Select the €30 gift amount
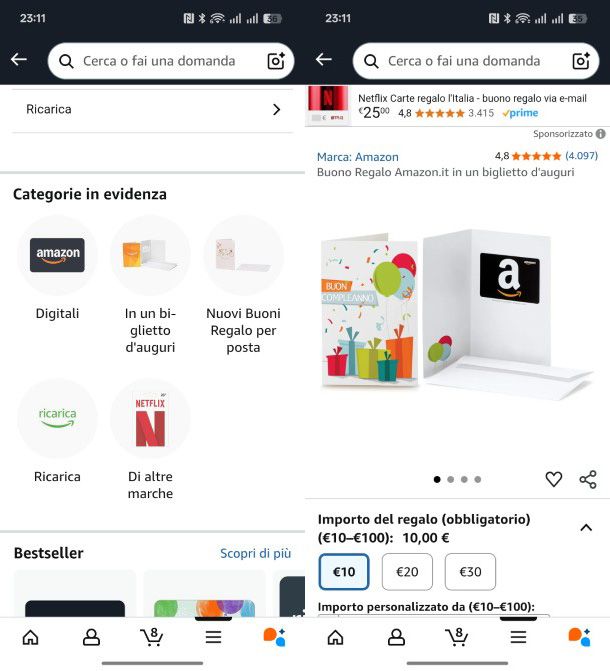Viewport: 610px width, 671px height. click(x=470, y=572)
